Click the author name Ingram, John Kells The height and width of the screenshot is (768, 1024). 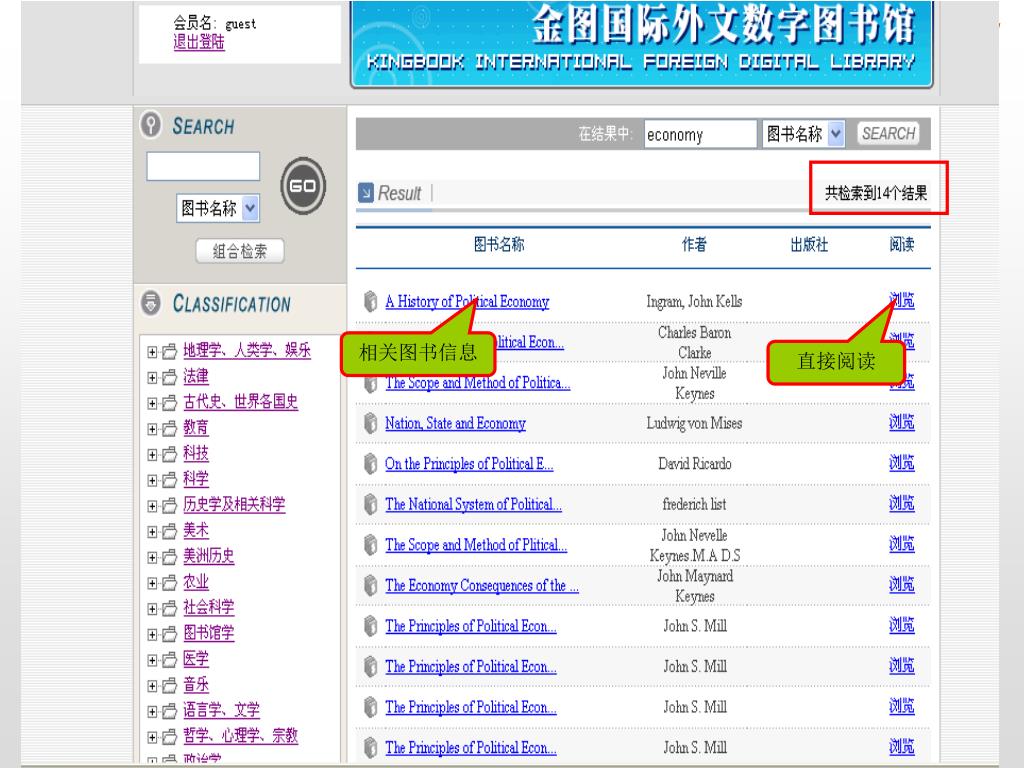click(694, 301)
